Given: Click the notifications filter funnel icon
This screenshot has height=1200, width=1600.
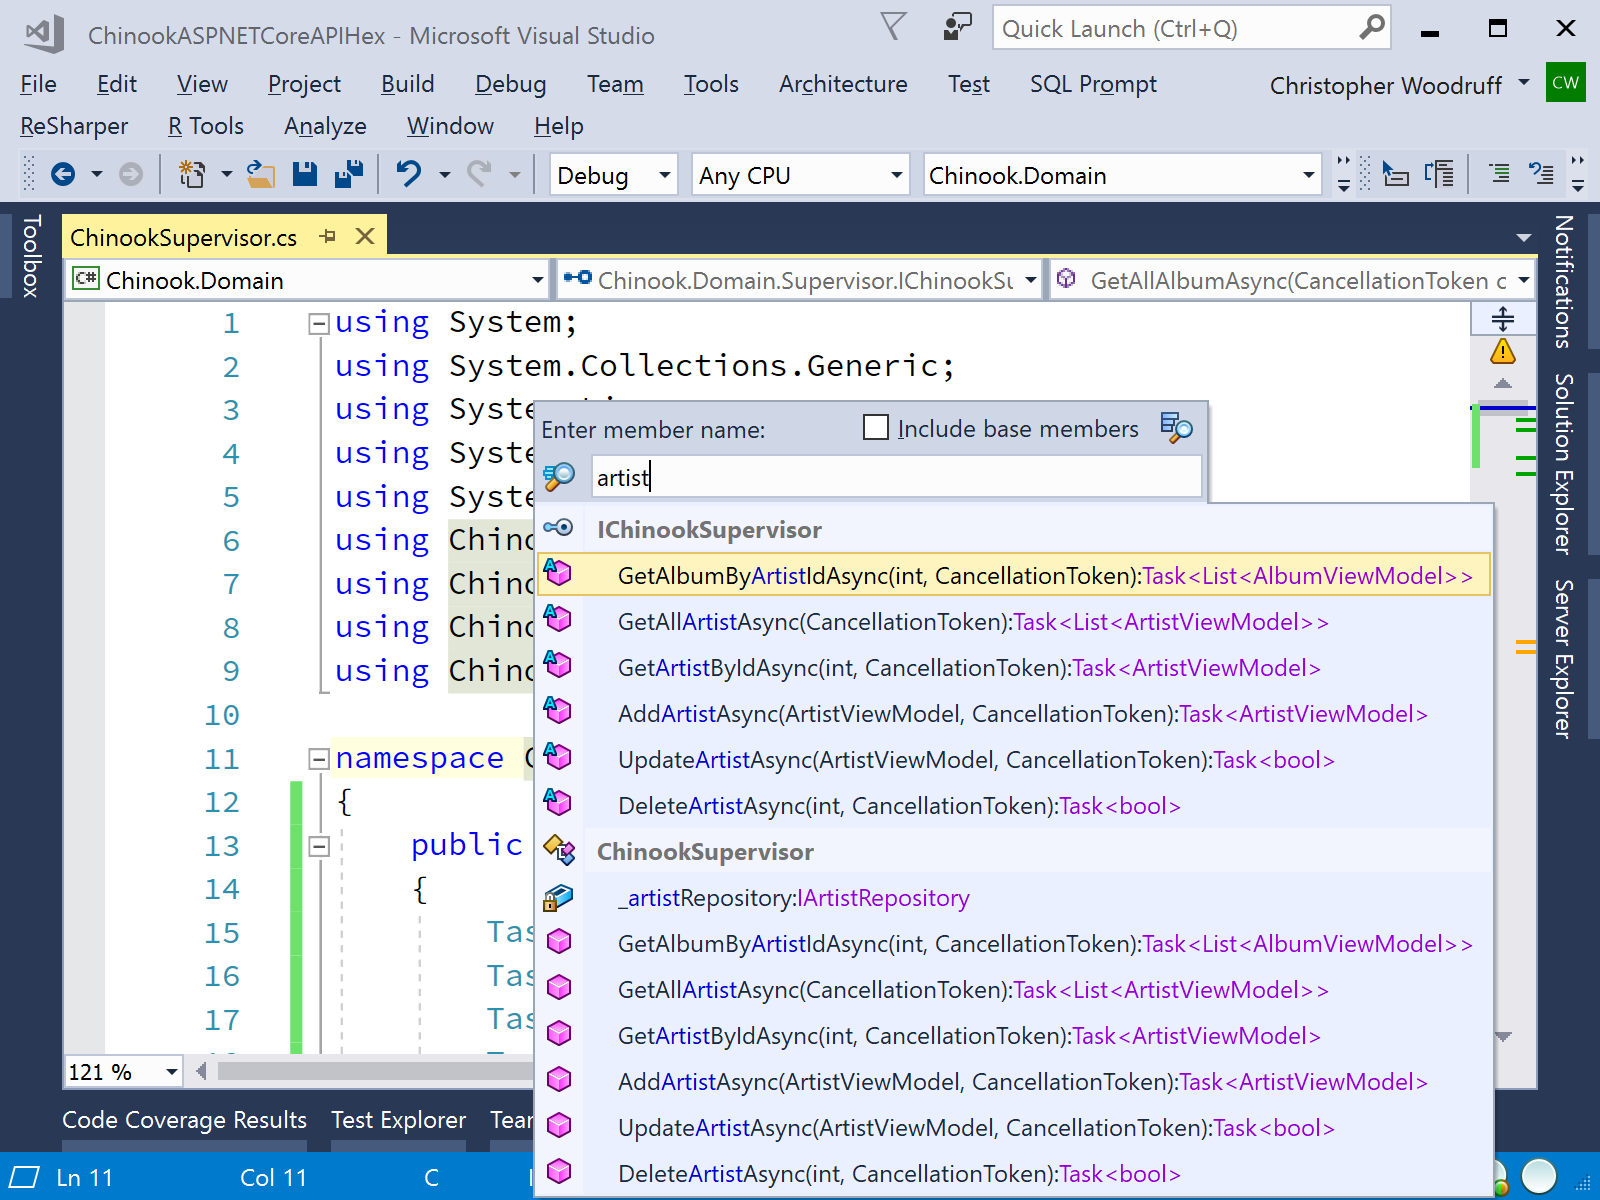Looking at the screenshot, I should click(x=893, y=27).
